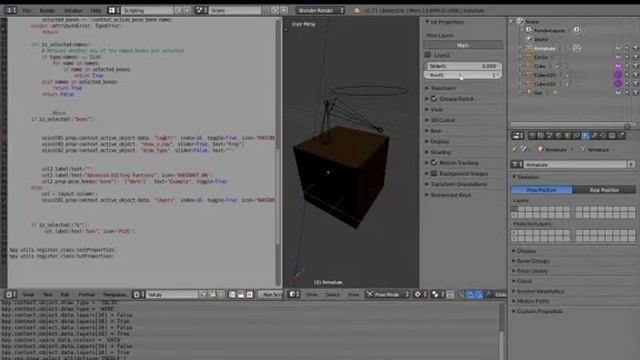Image resolution: width=640 pixels, height=360 pixels.
Task: Open the viewport shading mode icon
Action: coord(419,294)
